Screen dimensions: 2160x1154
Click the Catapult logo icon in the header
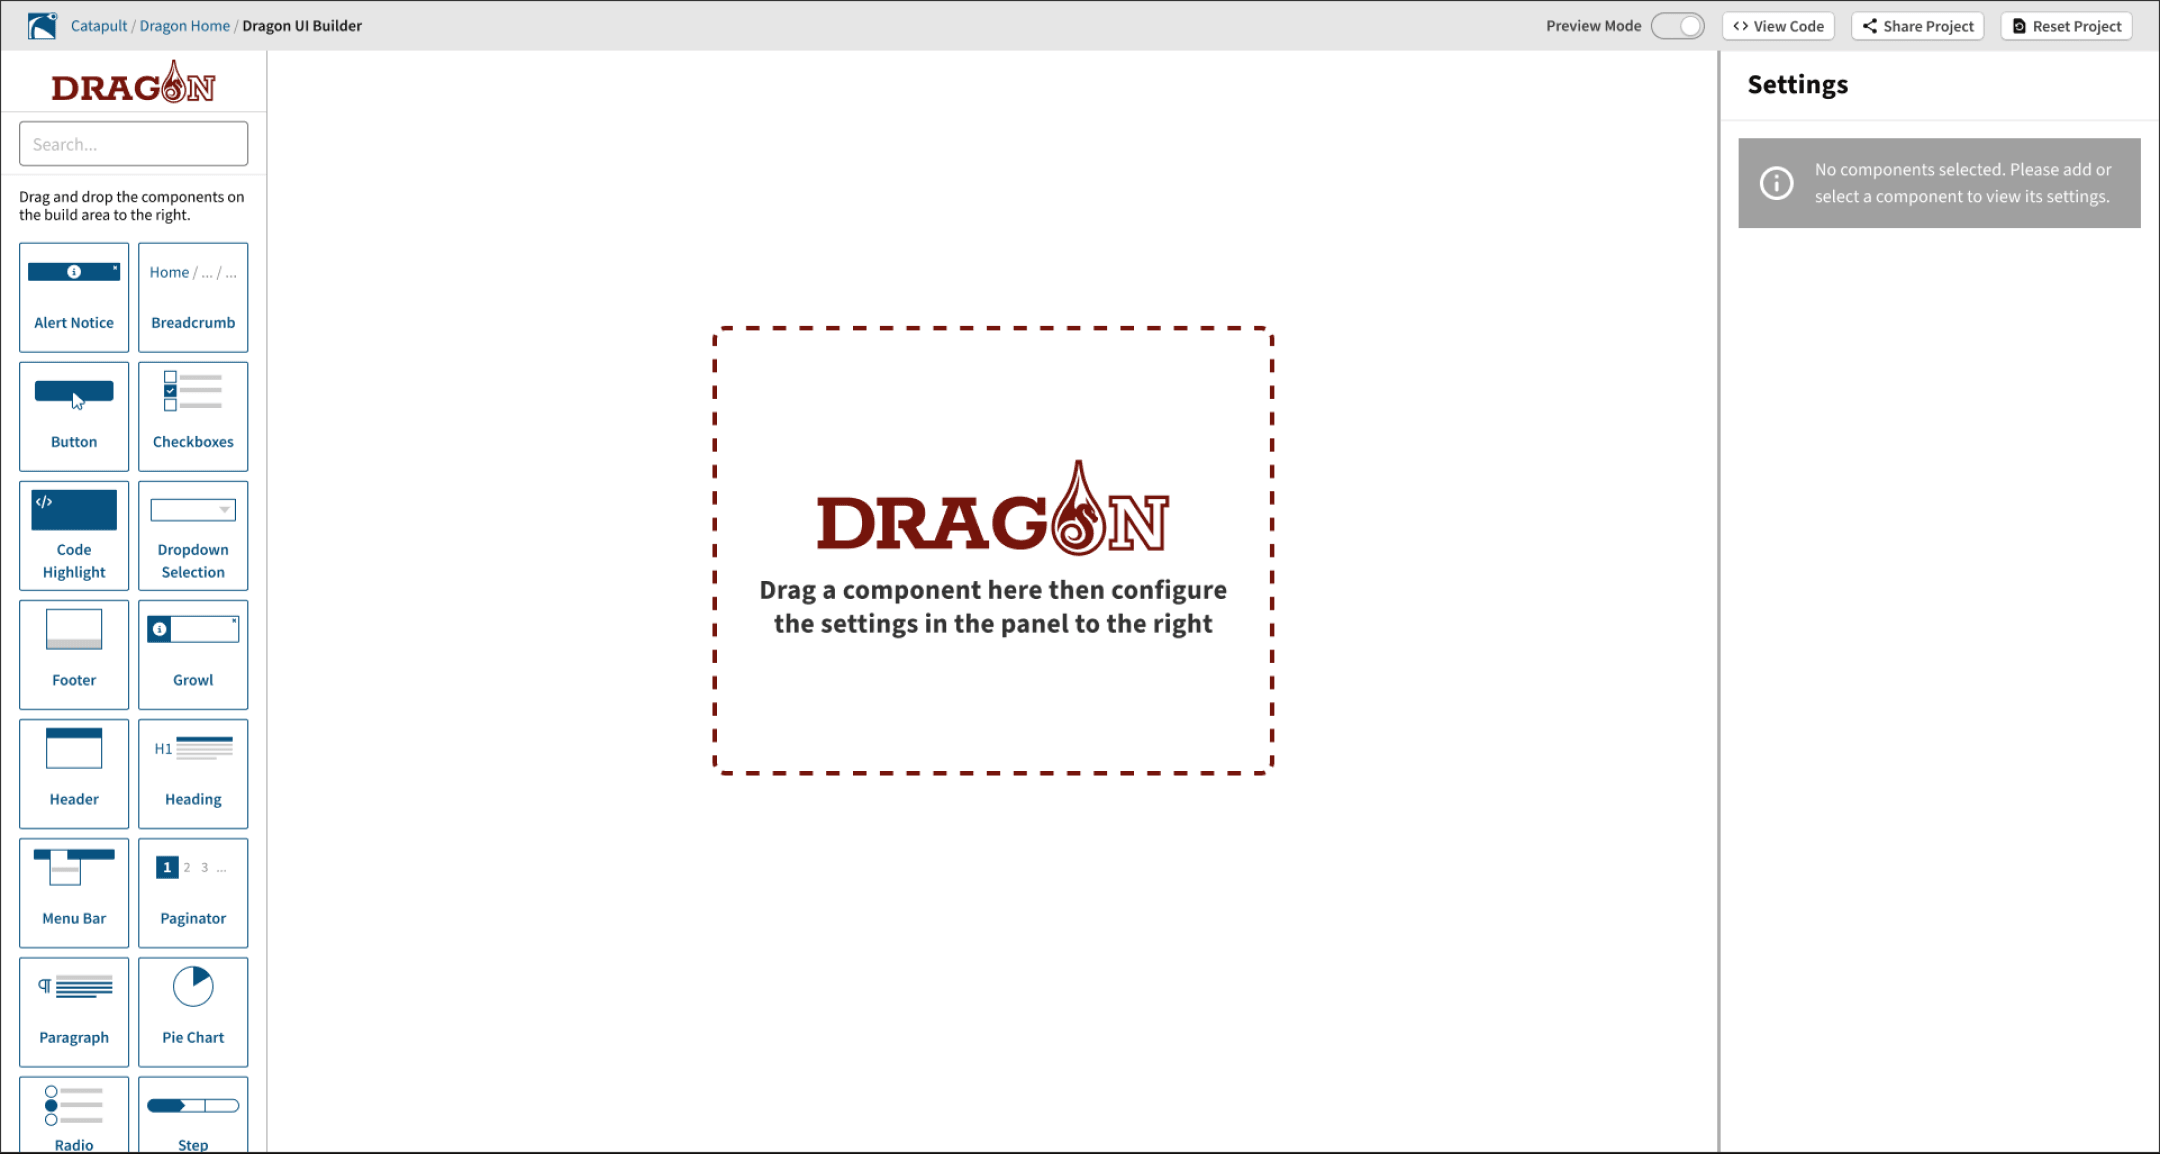[x=42, y=25]
